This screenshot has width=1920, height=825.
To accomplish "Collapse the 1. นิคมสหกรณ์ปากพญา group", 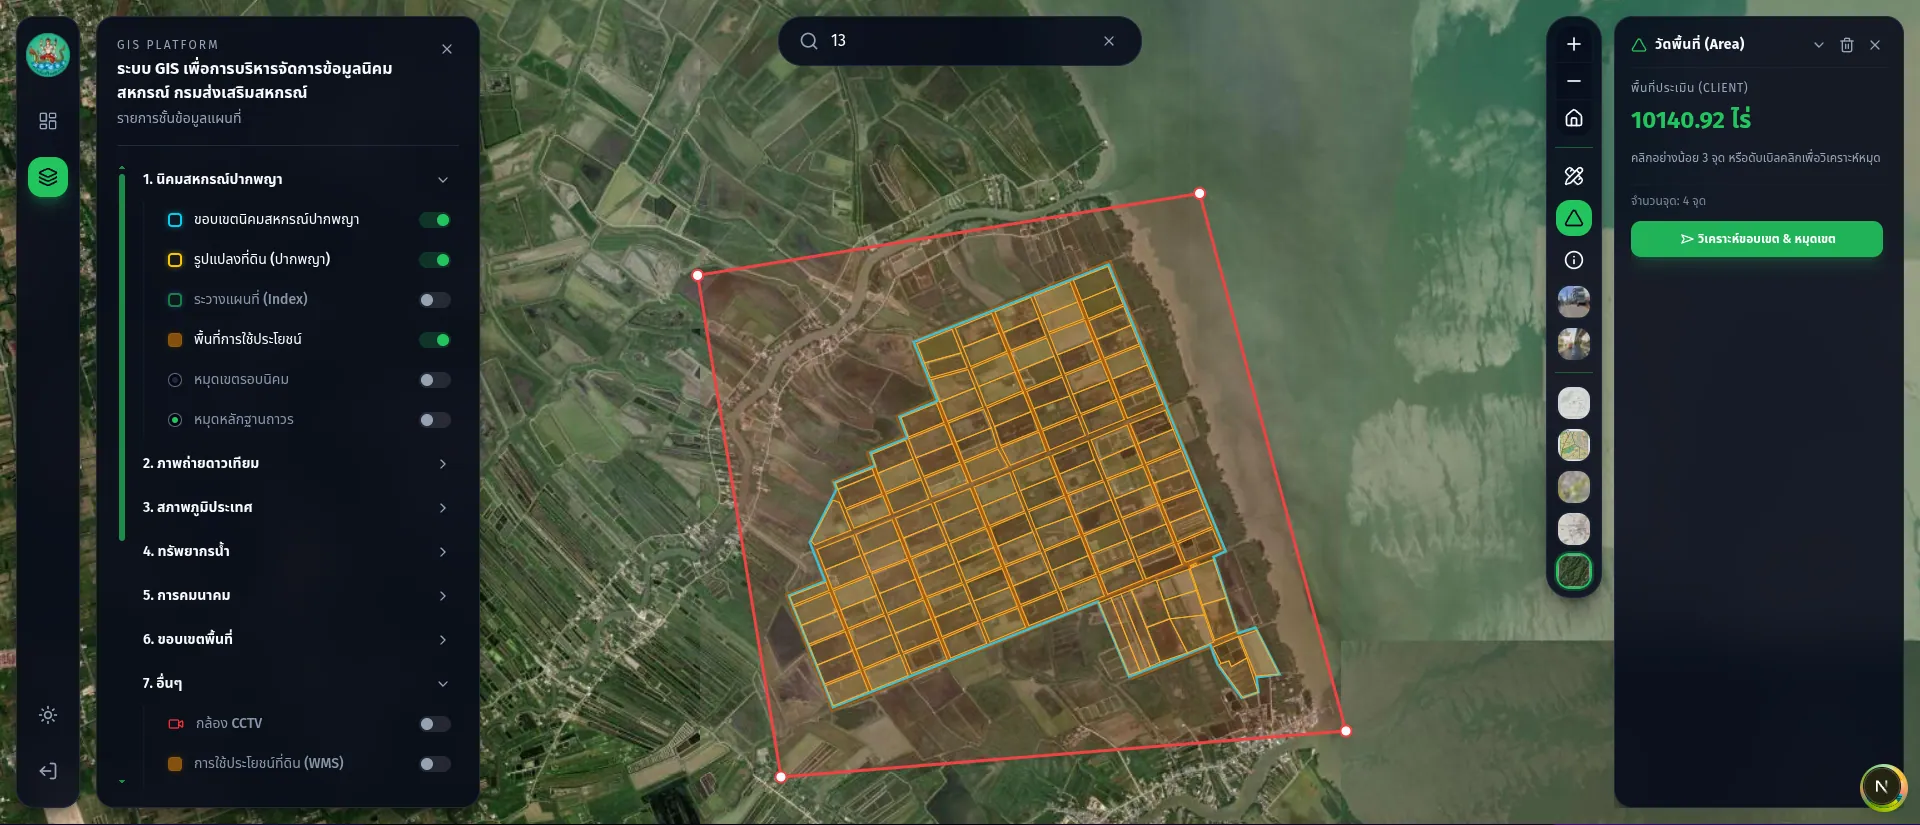I will 443,180.
